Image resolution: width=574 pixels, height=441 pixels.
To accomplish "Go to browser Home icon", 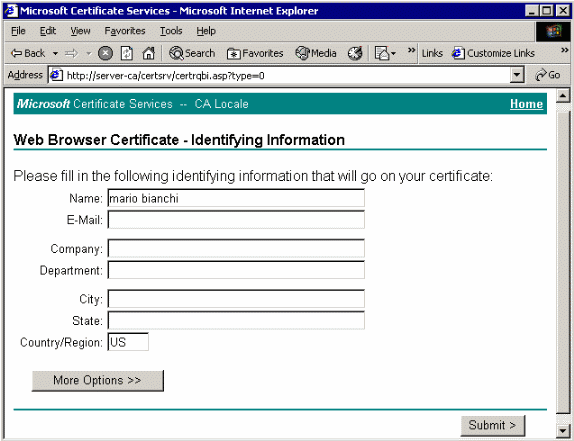I will tap(148, 53).
